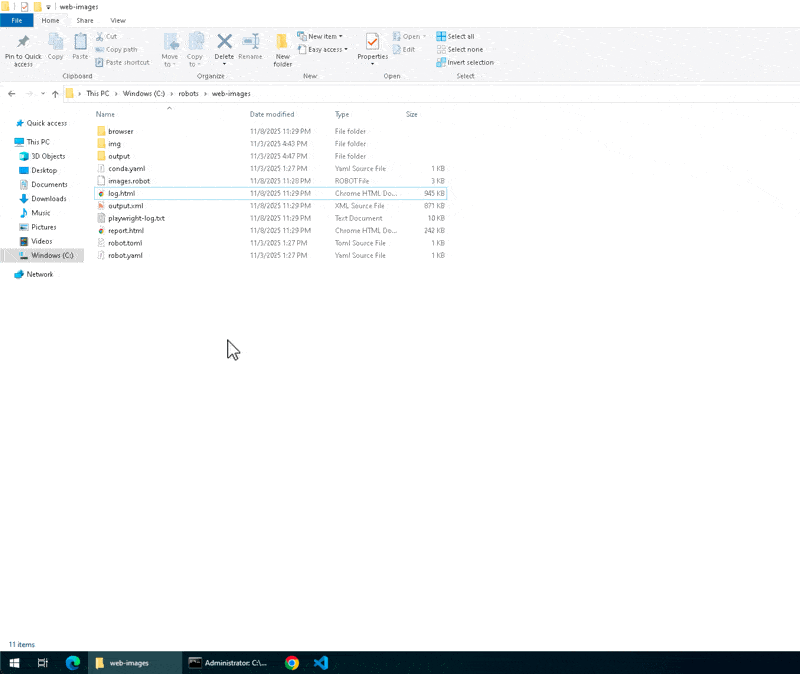Open Visual Studio Code from the taskbar
800x674 pixels.
click(321, 662)
